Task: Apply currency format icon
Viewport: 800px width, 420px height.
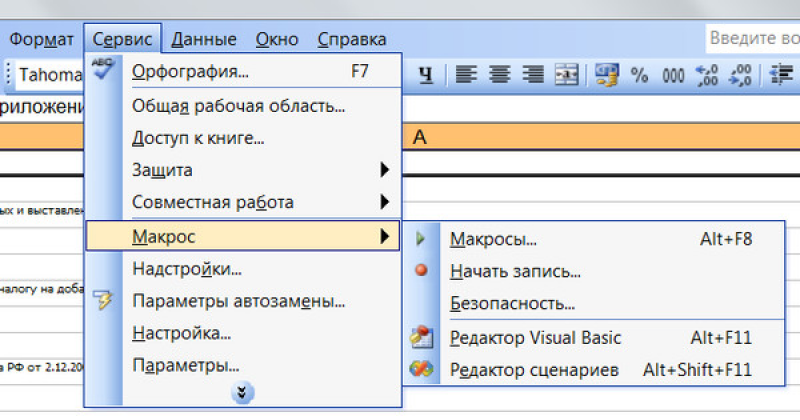Action: click(x=607, y=75)
